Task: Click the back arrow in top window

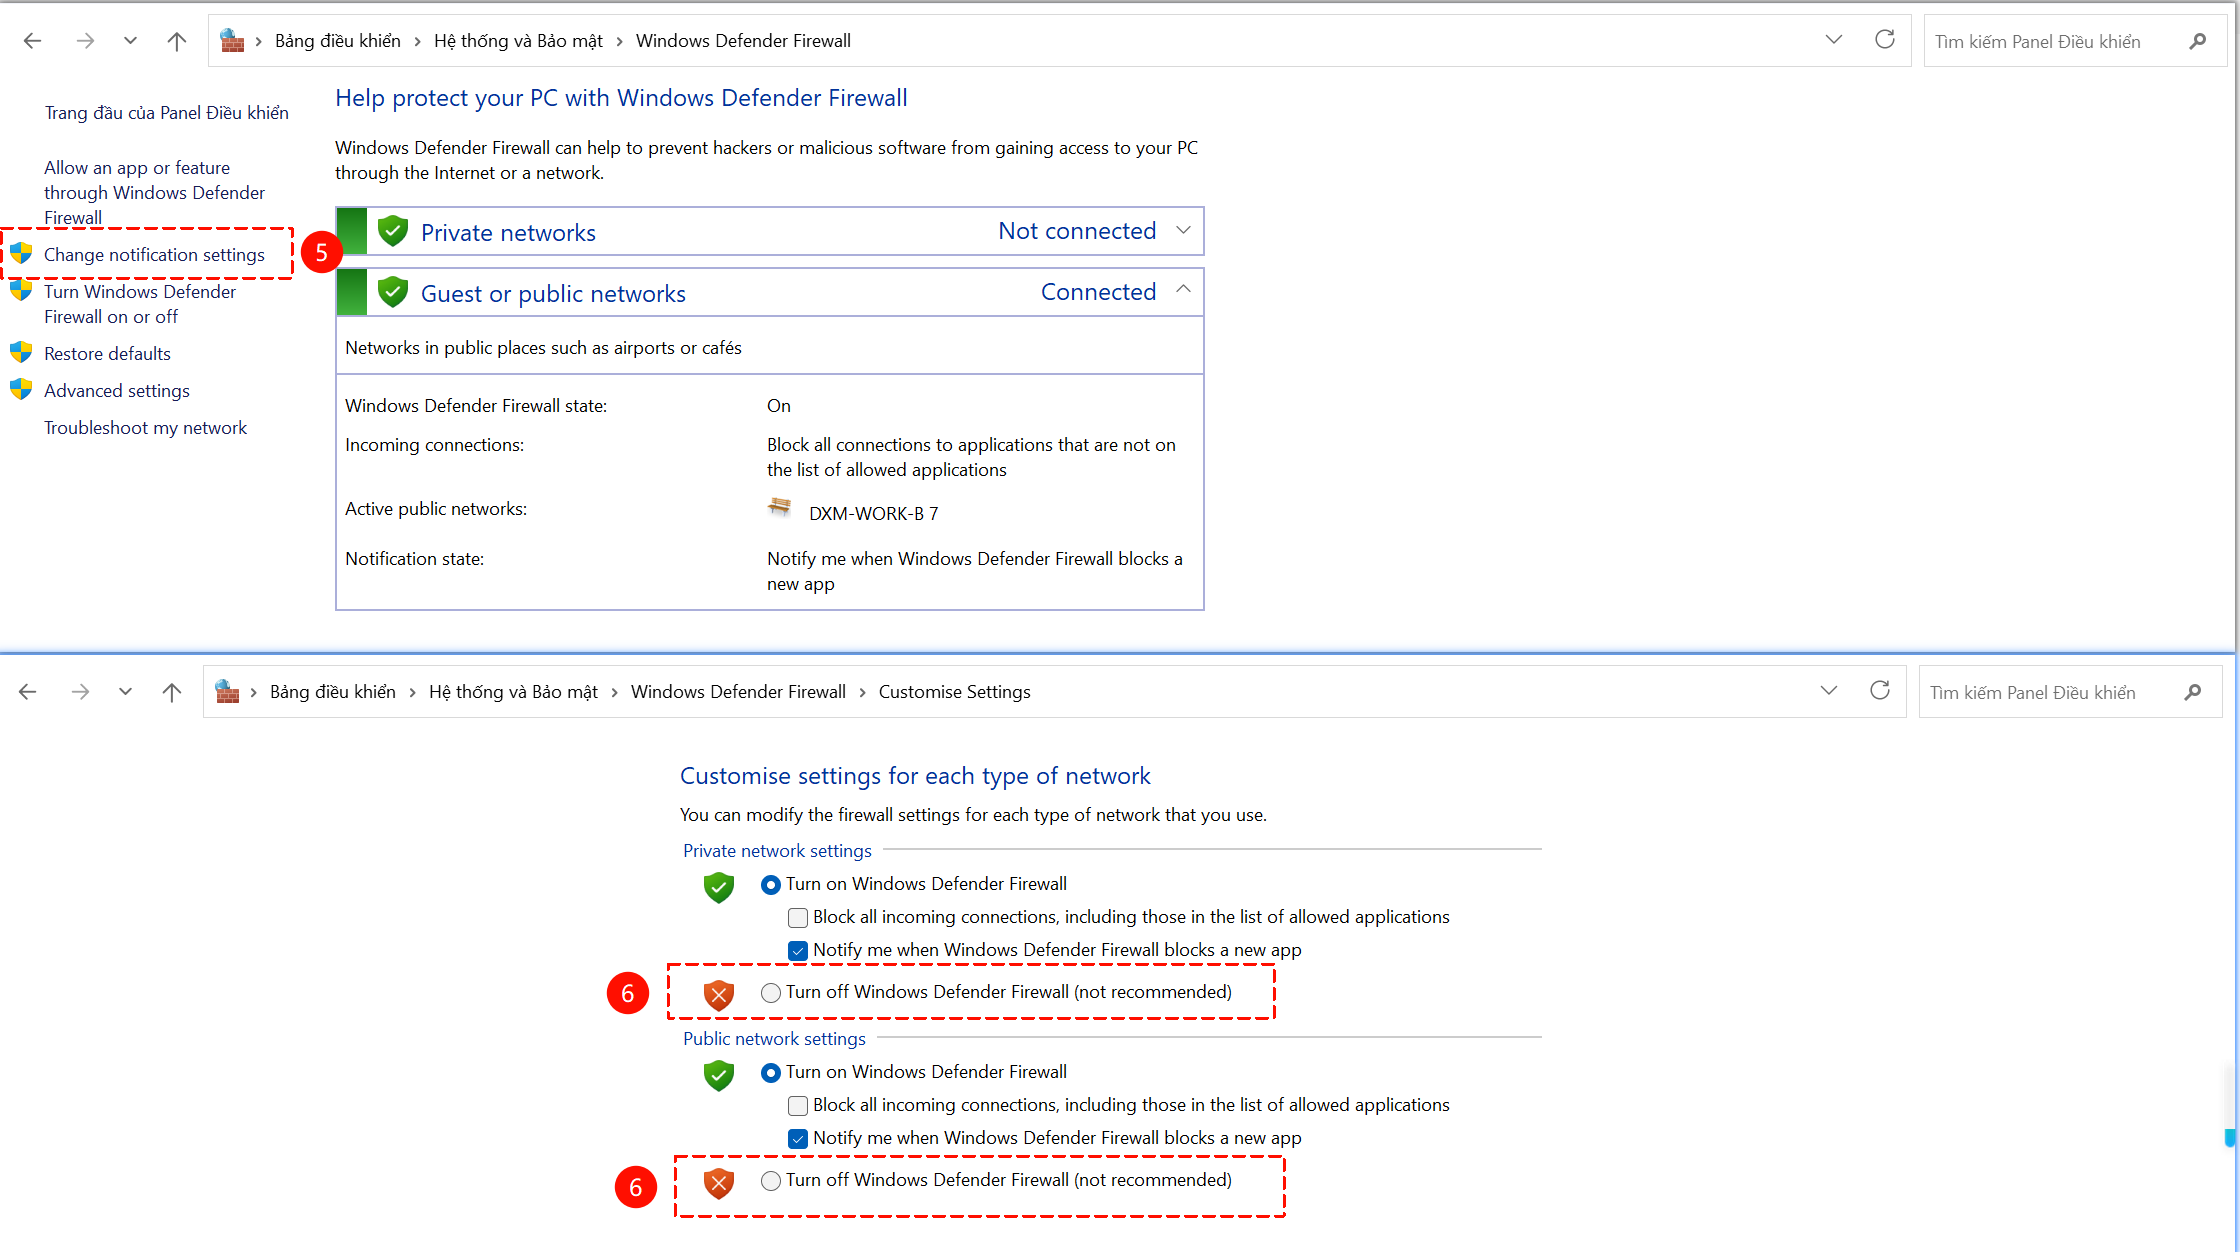Action: (32, 41)
